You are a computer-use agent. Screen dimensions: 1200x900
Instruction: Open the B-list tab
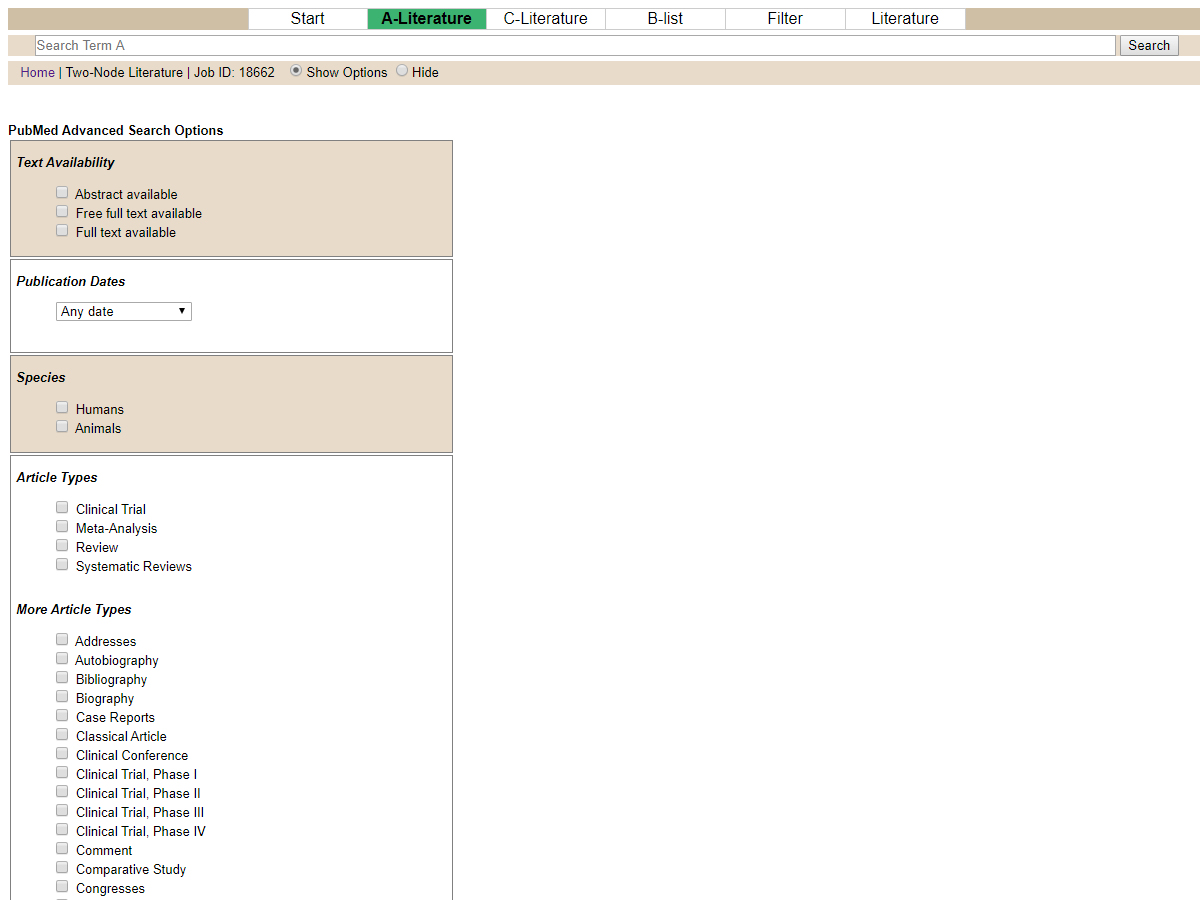(x=665, y=18)
